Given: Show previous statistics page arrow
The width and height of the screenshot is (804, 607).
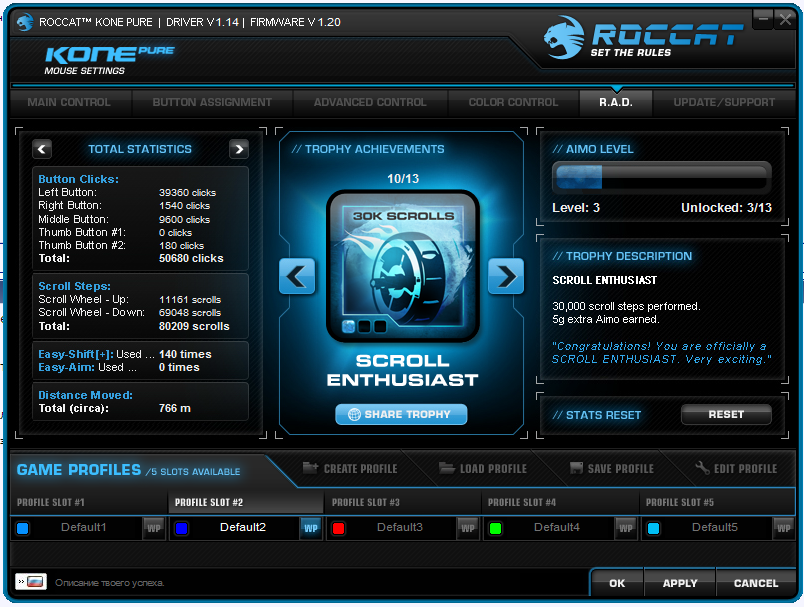Looking at the screenshot, I should pyautogui.click(x=42, y=149).
